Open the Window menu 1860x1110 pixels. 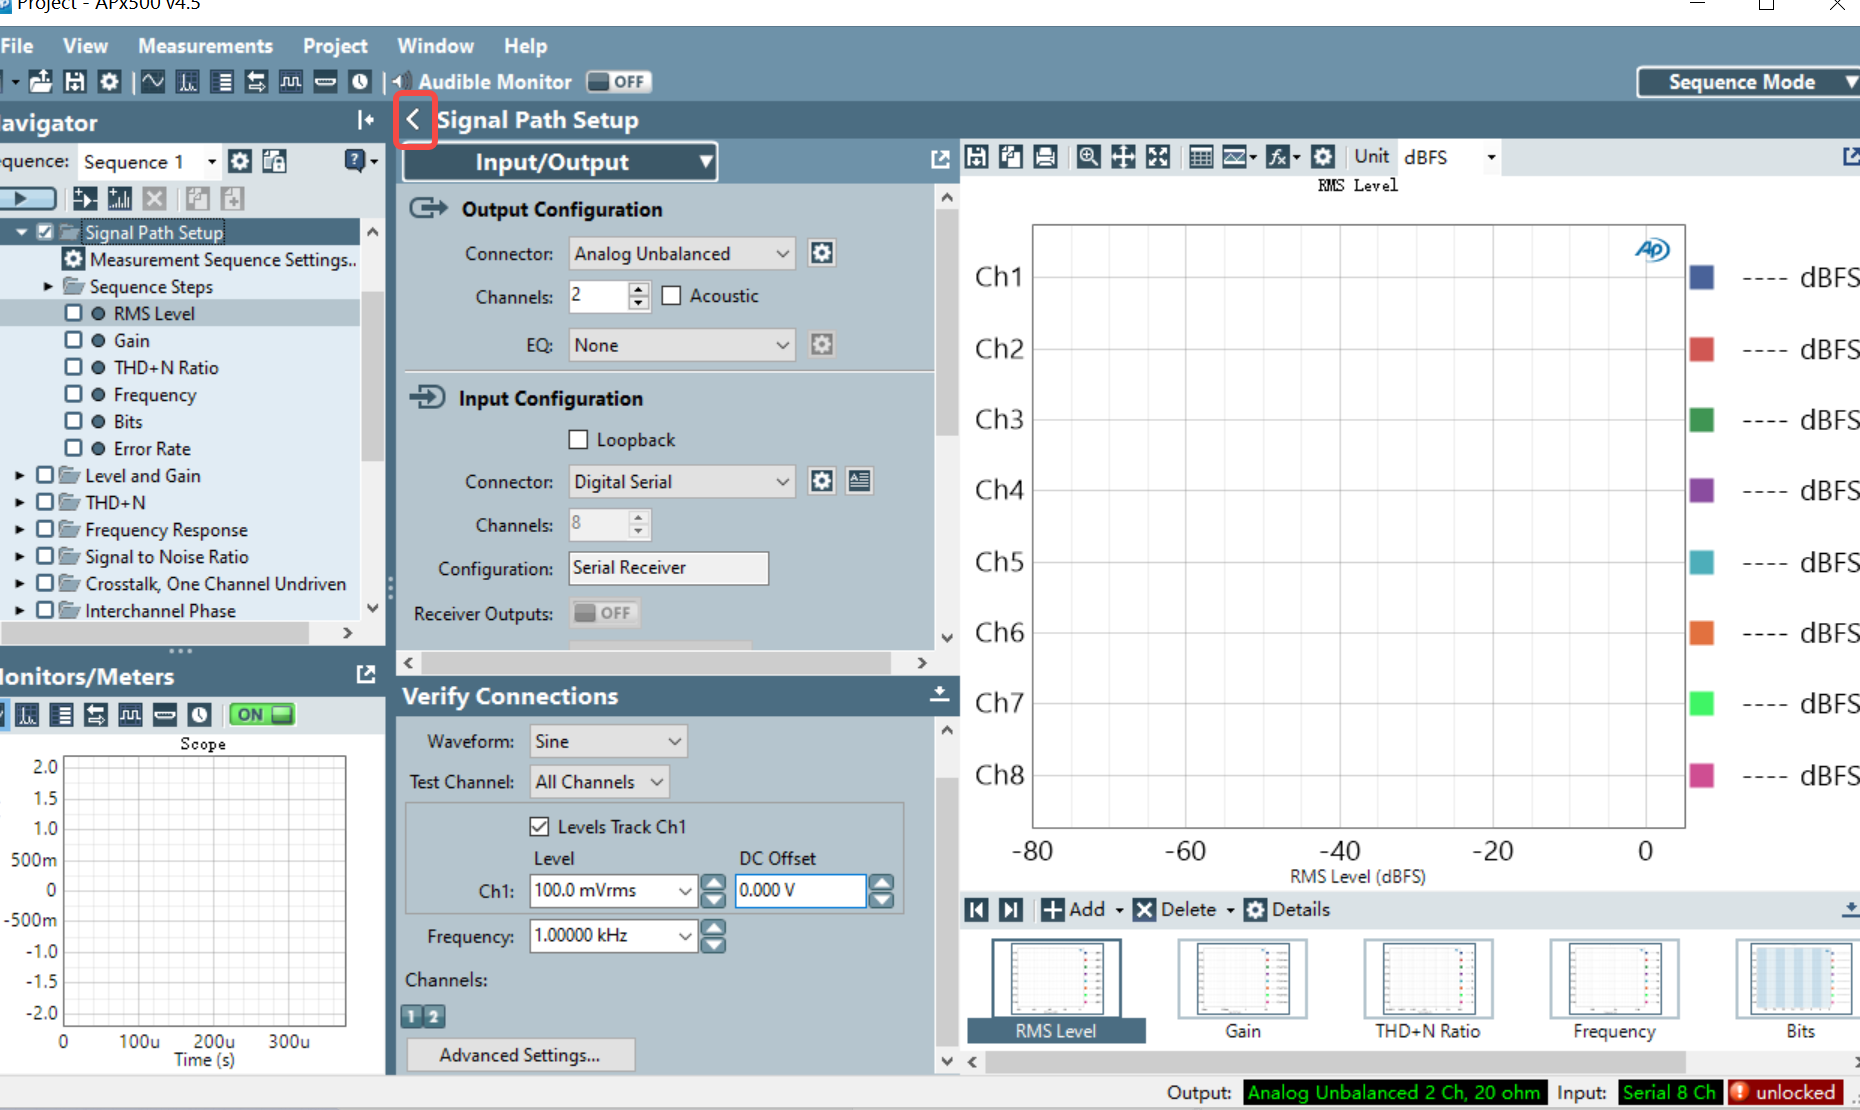(x=435, y=46)
